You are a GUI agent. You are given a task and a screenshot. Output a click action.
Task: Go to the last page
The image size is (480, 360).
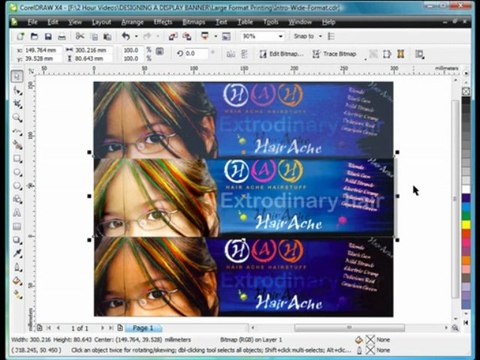coord(110,328)
